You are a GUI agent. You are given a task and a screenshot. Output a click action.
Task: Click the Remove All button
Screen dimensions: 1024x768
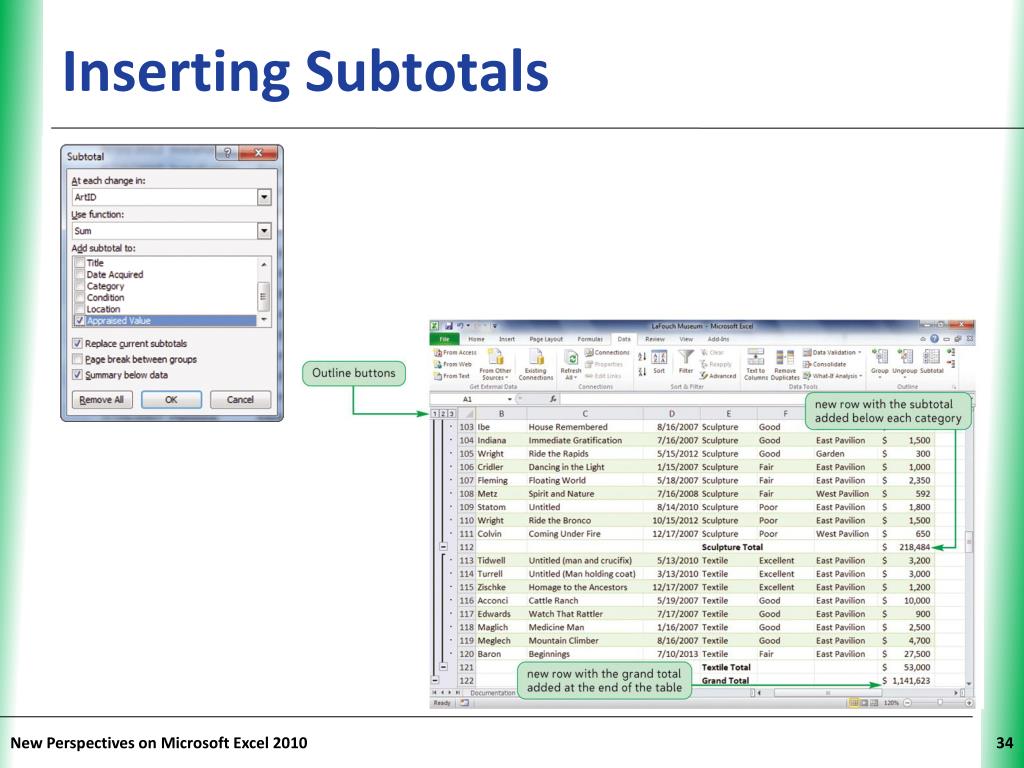(x=102, y=400)
